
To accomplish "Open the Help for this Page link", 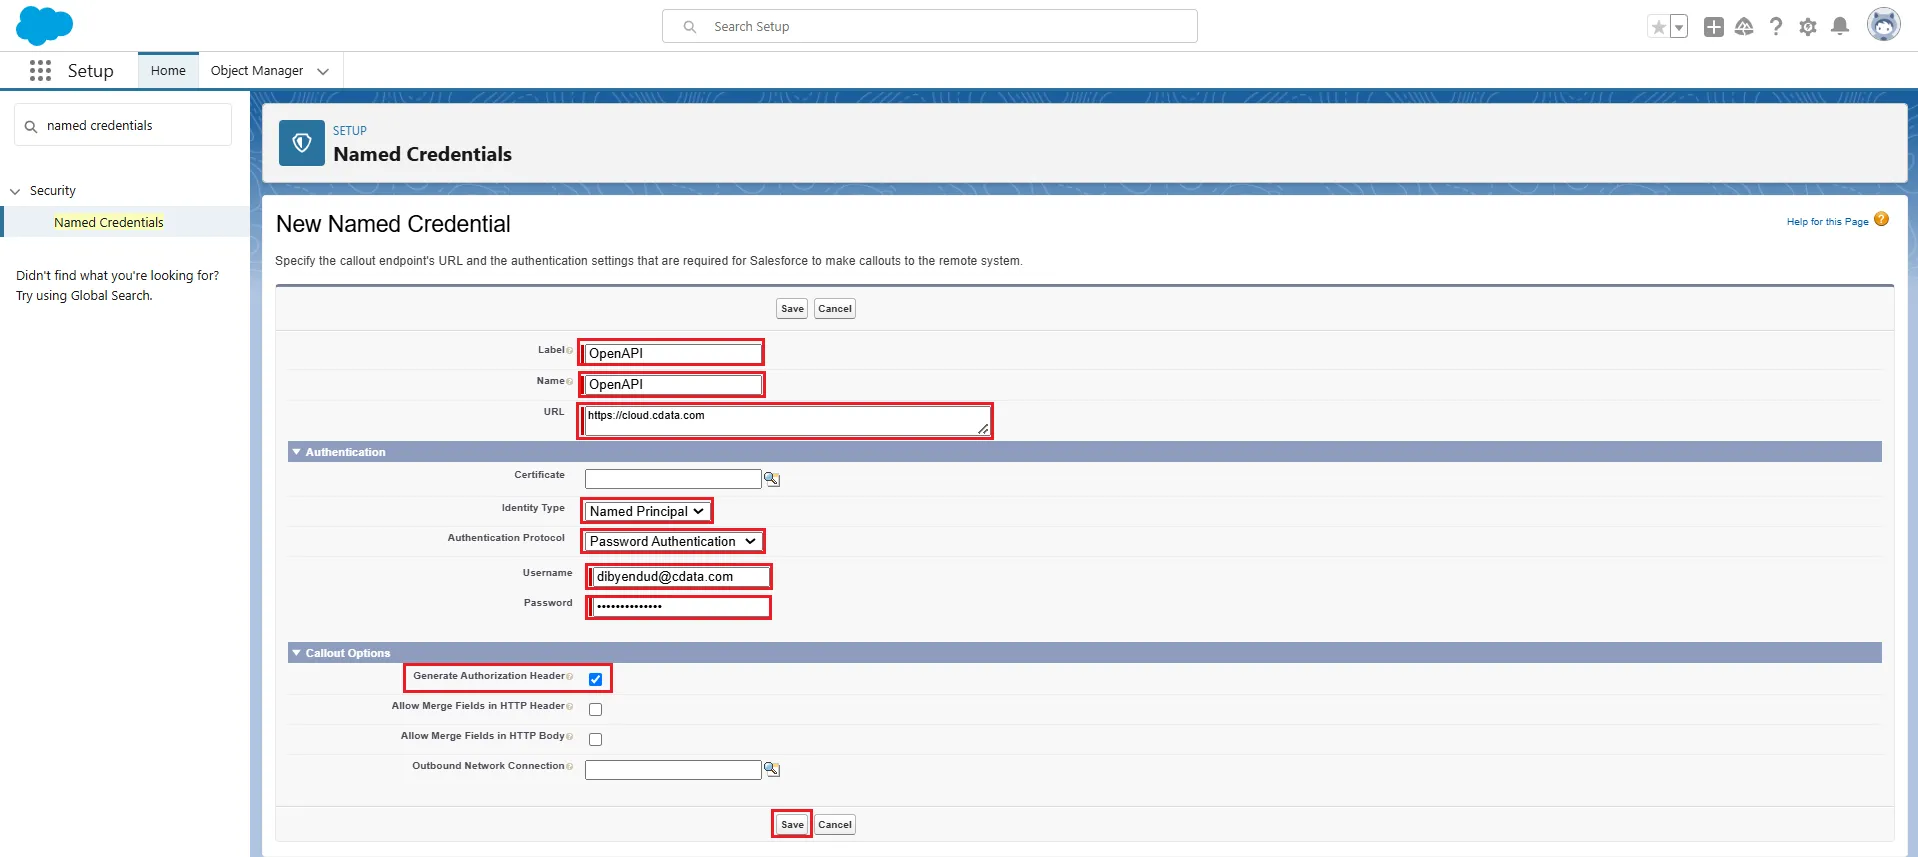I will pyautogui.click(x=1827, y=222).
